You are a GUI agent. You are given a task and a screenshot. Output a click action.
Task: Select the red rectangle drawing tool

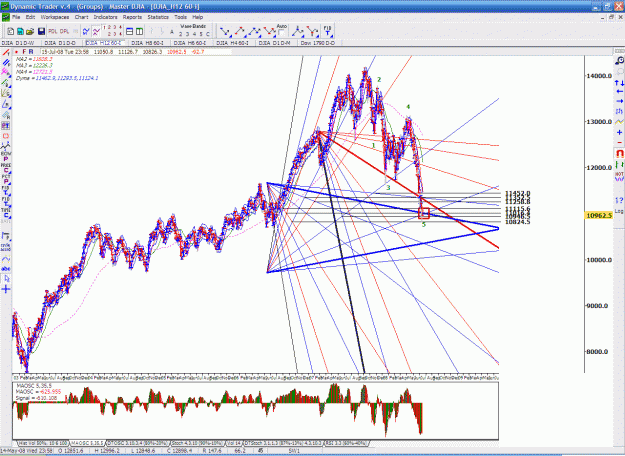[6, 136]
